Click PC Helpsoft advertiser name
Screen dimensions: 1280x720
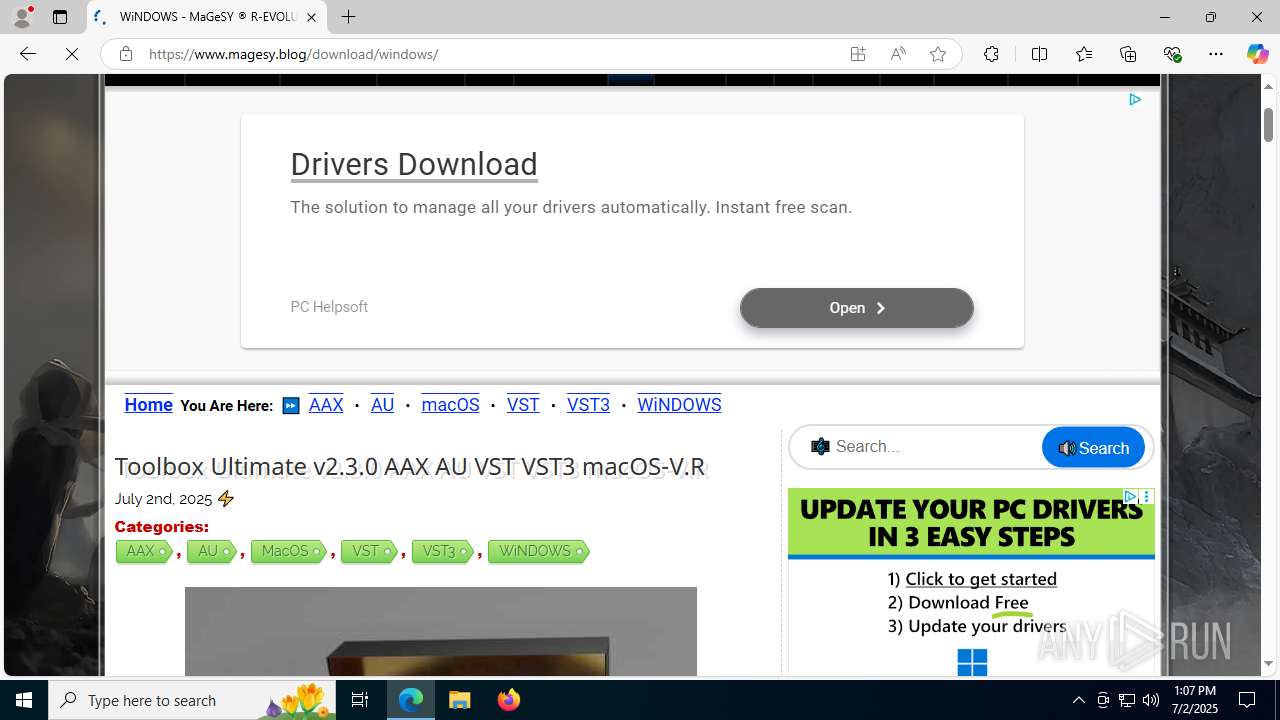[329, 307]
